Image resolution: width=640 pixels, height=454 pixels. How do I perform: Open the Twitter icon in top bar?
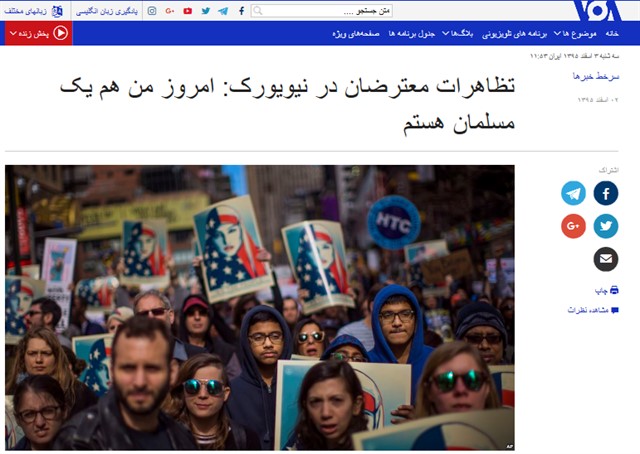pyautogui.click(x=206, y=11)
